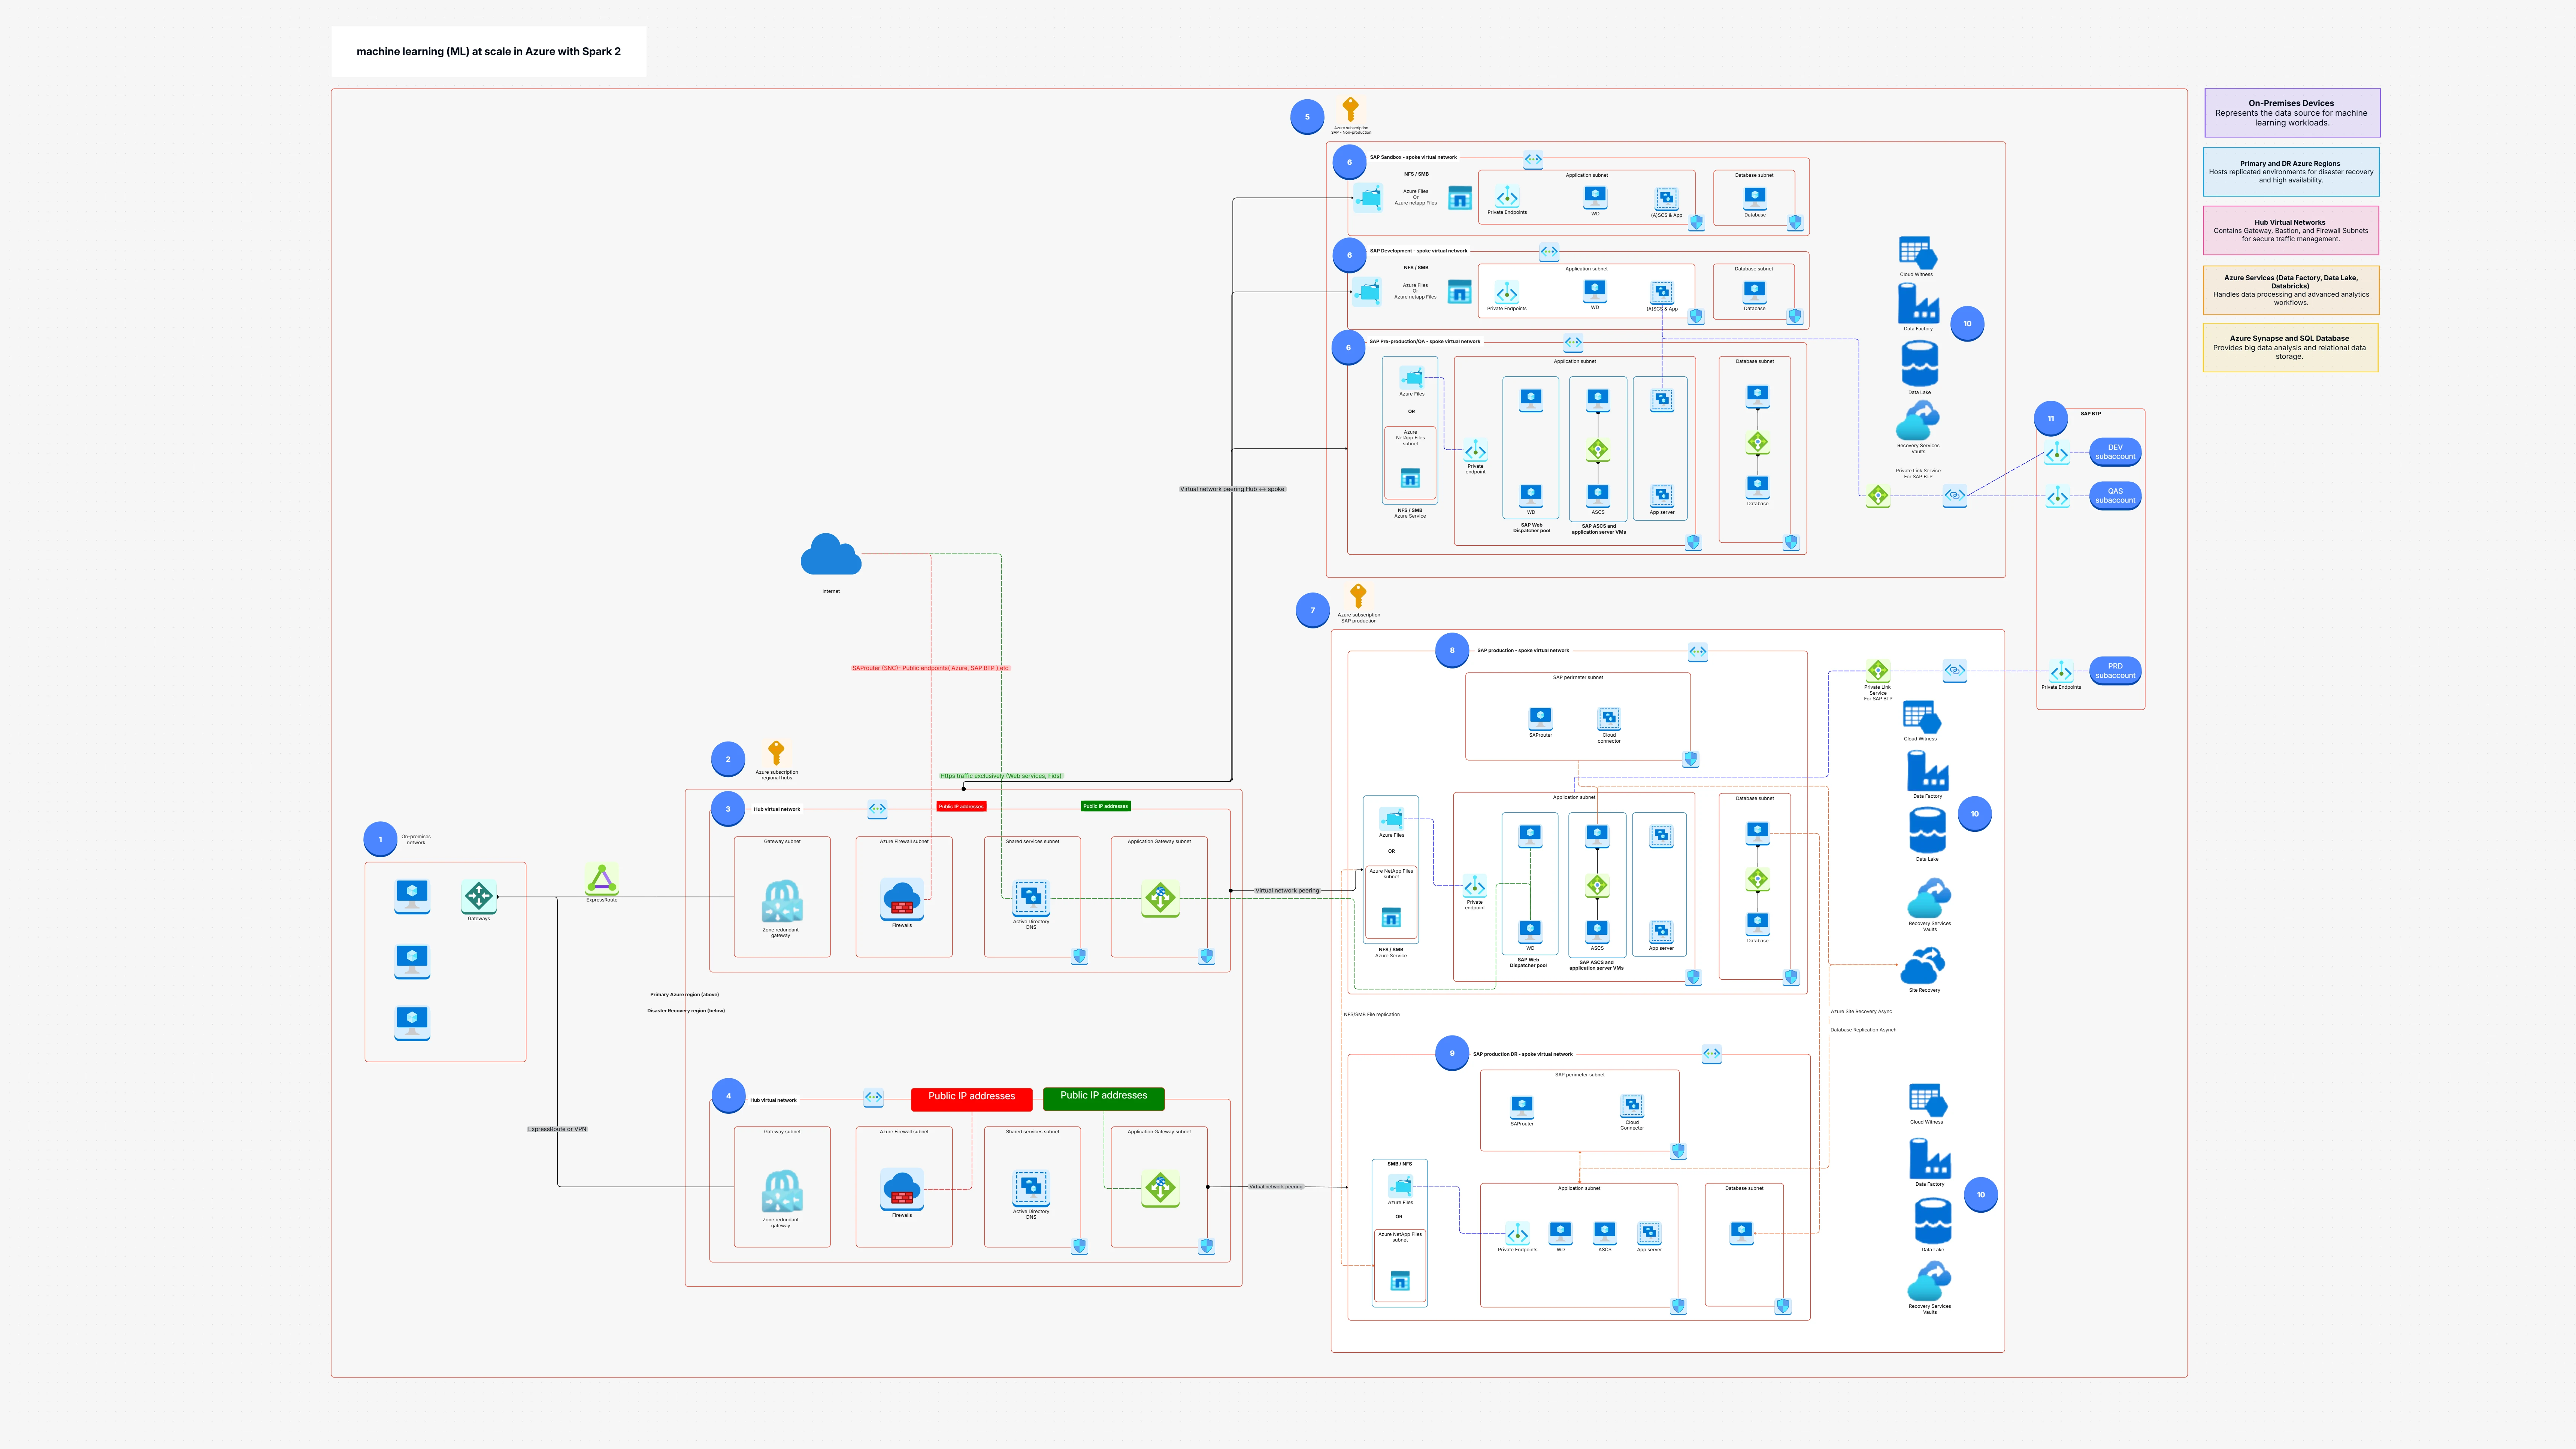Image resolution: width=2576 pixels, height=1449 pixels.
Task: Select the Cloud Connector icon
Action: click(x=1608, y=719)
